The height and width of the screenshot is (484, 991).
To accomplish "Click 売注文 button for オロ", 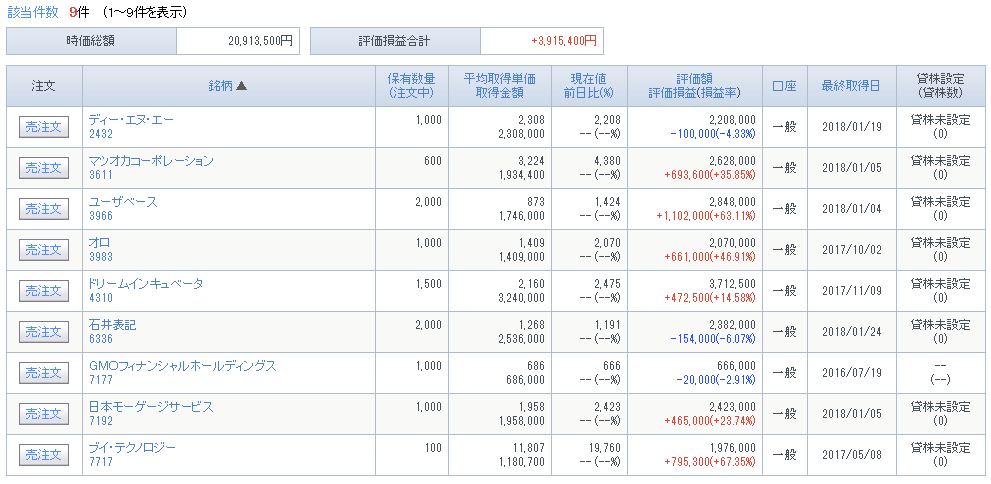I will (x=44, y=250).
